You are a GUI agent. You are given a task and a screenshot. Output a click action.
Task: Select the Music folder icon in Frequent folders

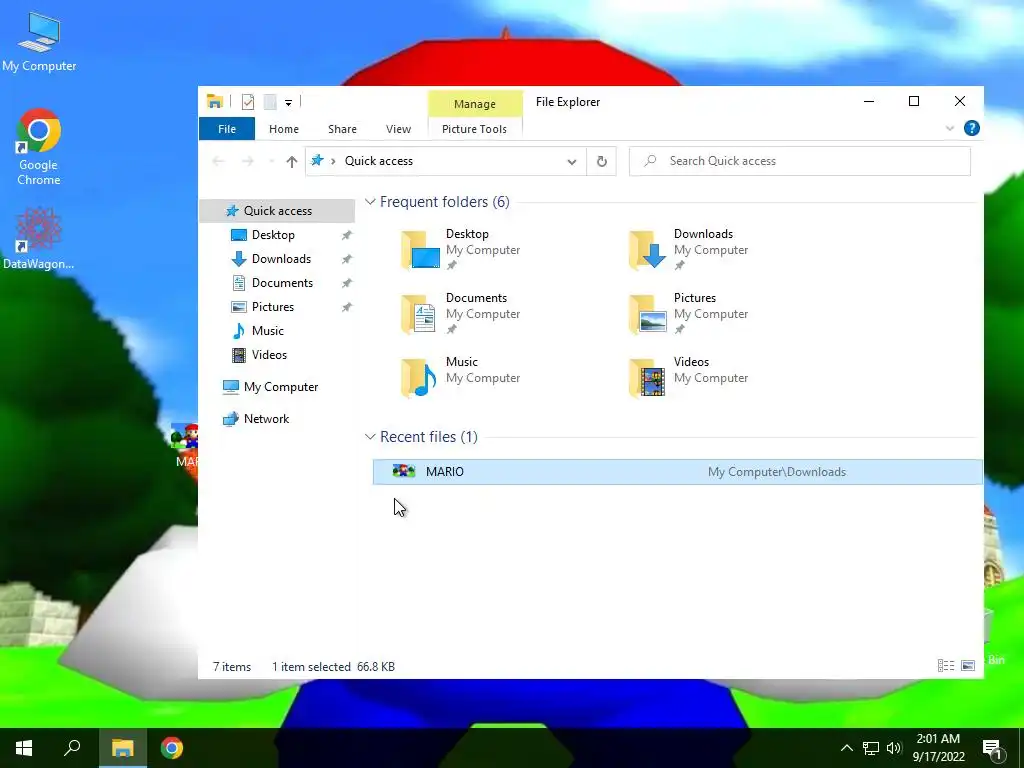coord(419,377)
